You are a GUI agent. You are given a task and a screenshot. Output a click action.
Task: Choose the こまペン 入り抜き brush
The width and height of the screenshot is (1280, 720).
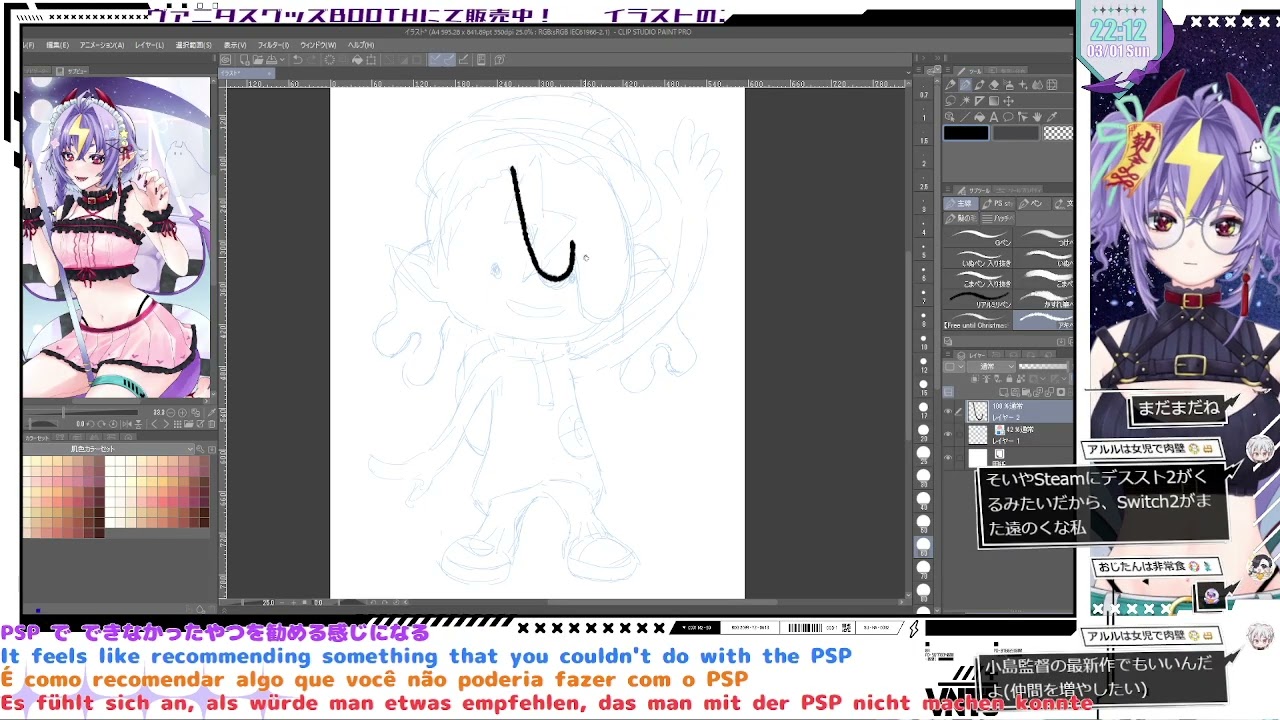(x=977, y=279)
